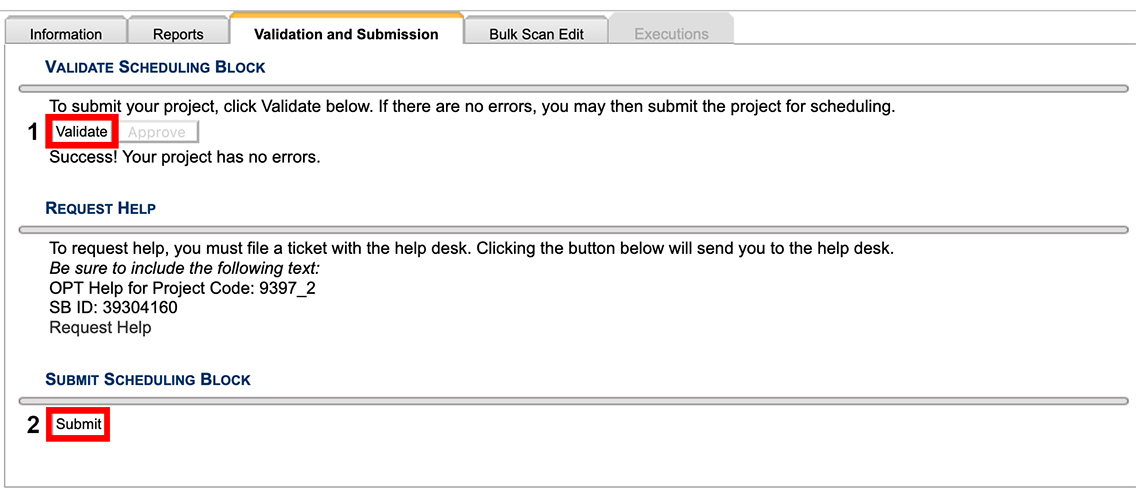
Task: Click the 'To submit your project' instruction text
Action: (472, 106)
